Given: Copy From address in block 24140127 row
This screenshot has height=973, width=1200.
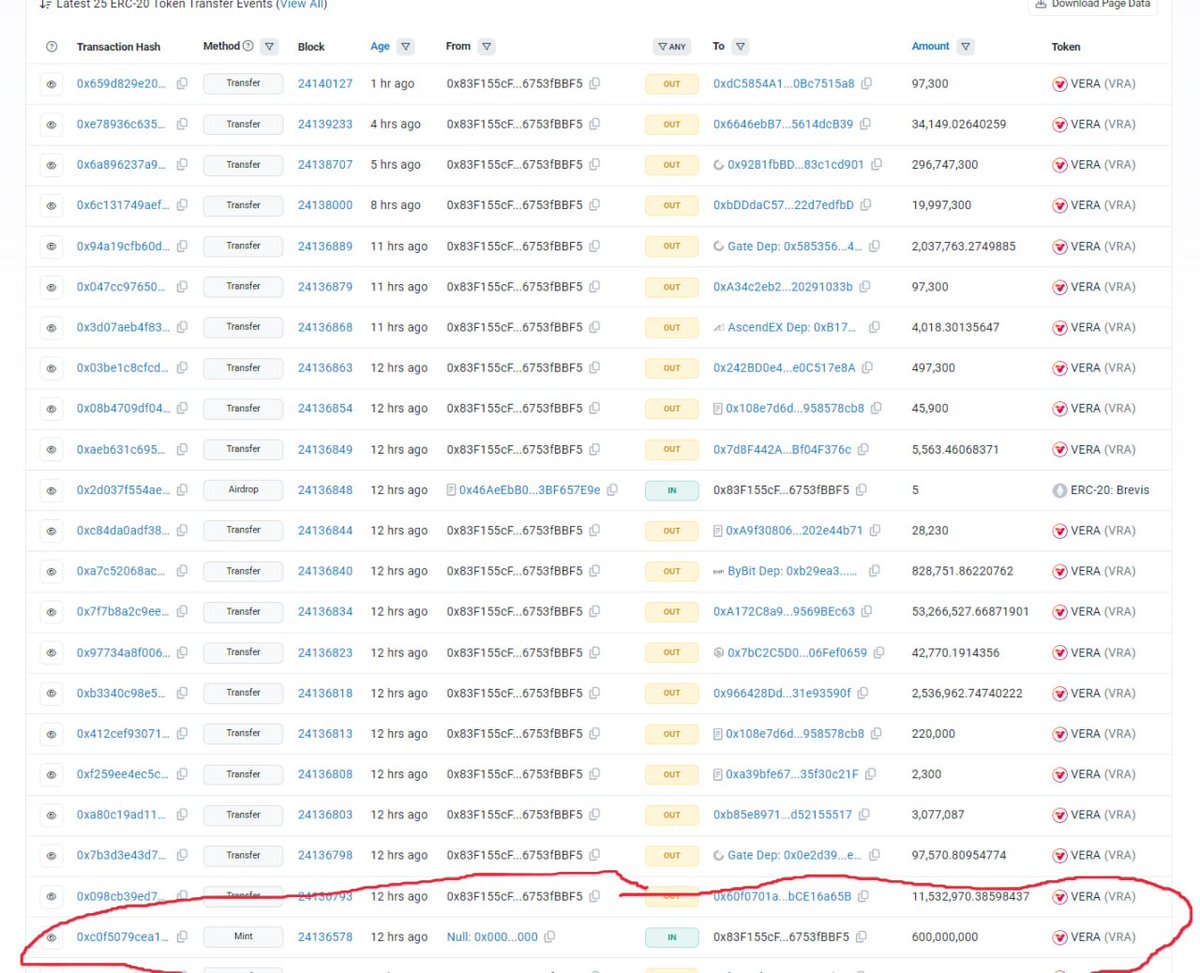Looking at the screenshot, I should pos(595,84).
